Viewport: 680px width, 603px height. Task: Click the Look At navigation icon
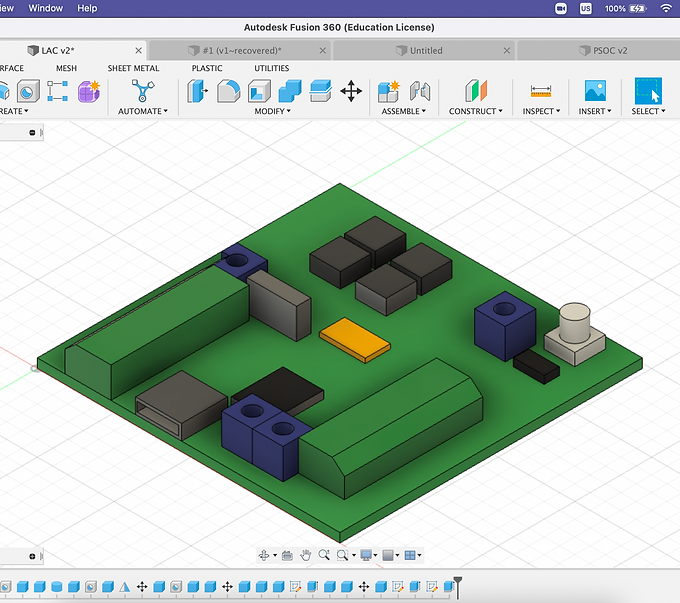[x=287, y=555]
